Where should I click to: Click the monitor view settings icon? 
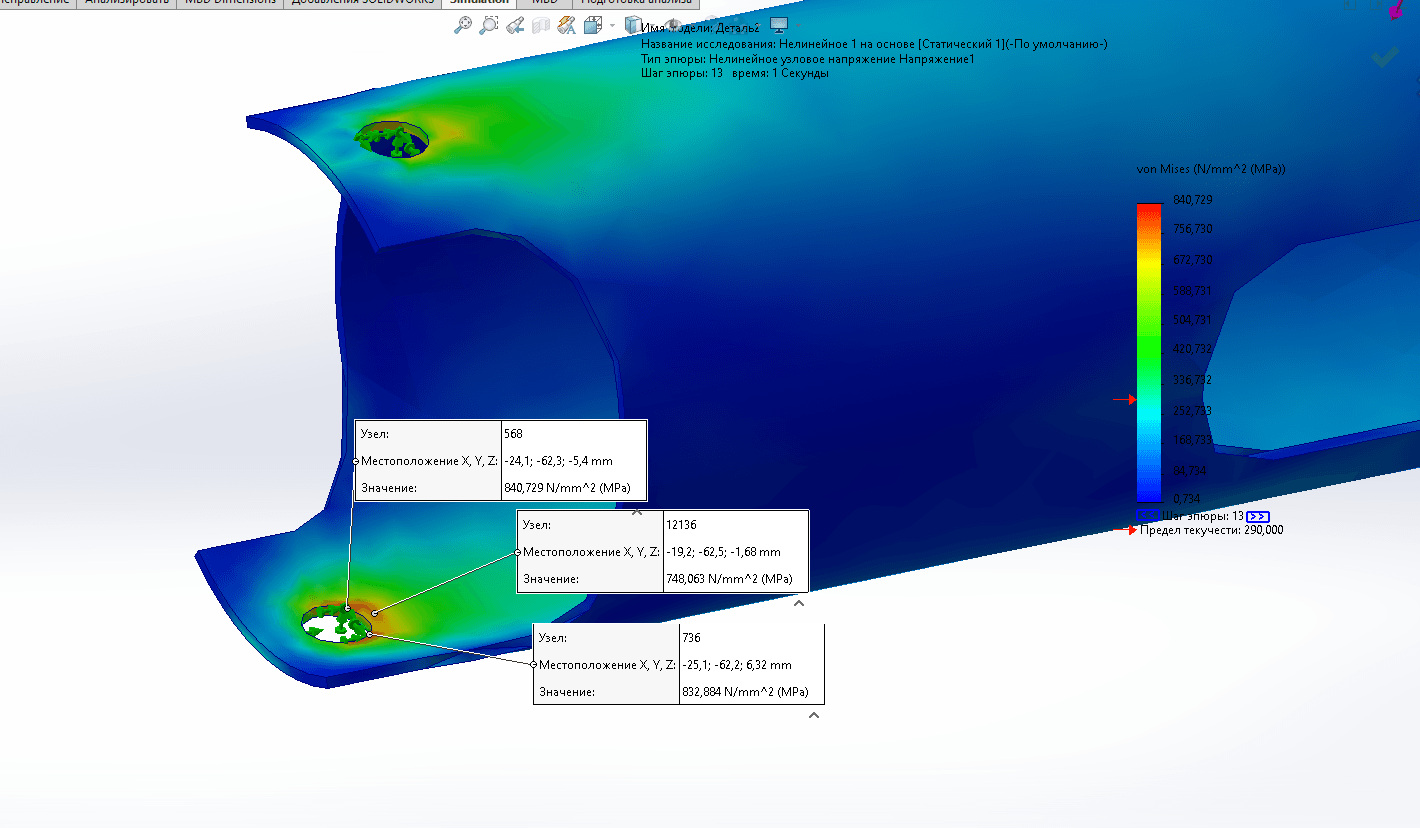pyautogui.click(x=779, y=25)
